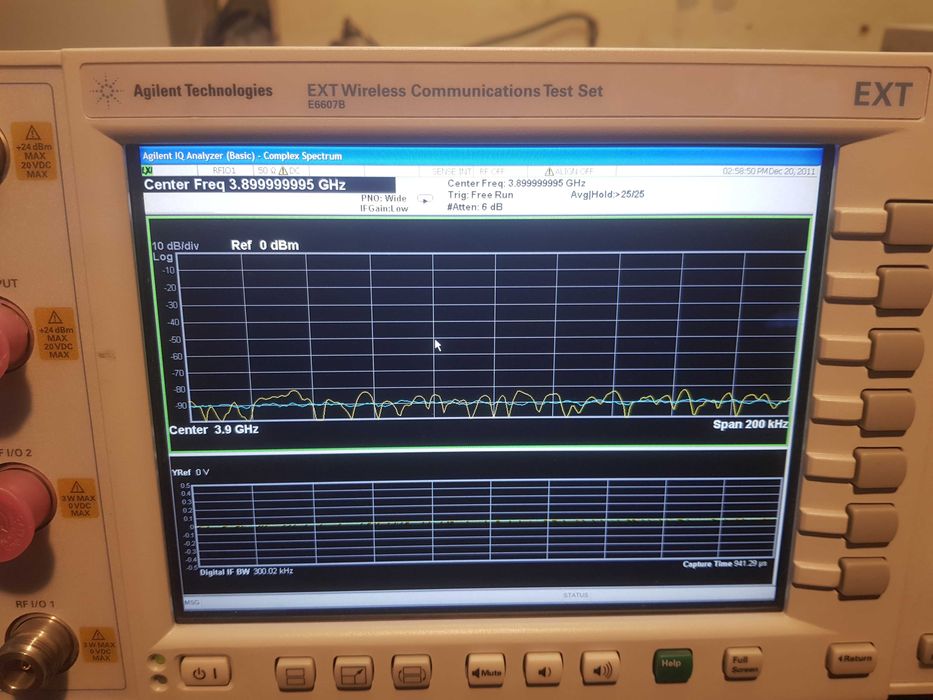Image resolution: width=933 pixels, height=700 pixels.
Task: Click the second 'Center Freq: 3.899999995 GHz' readout
Action: pyautogui.click(x=516, y=183)
